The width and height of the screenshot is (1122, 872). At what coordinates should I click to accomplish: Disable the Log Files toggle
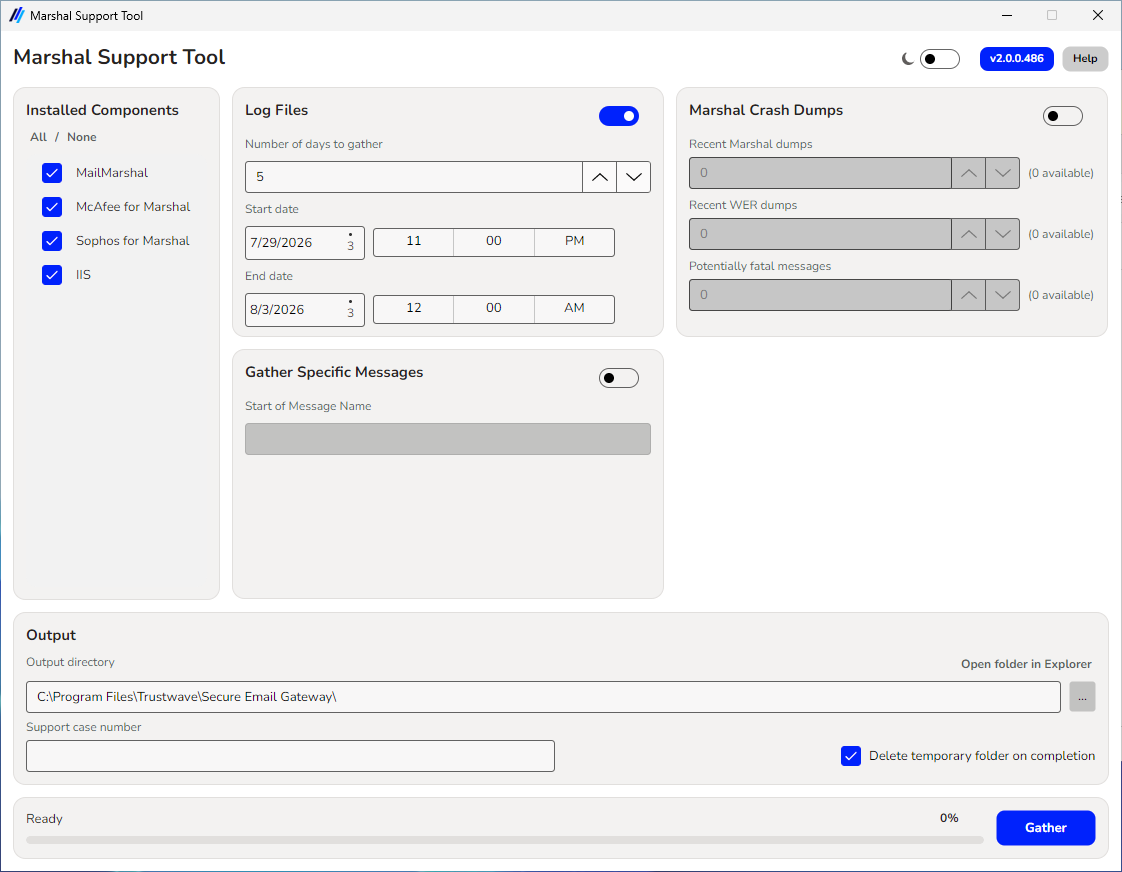(619, 116)
